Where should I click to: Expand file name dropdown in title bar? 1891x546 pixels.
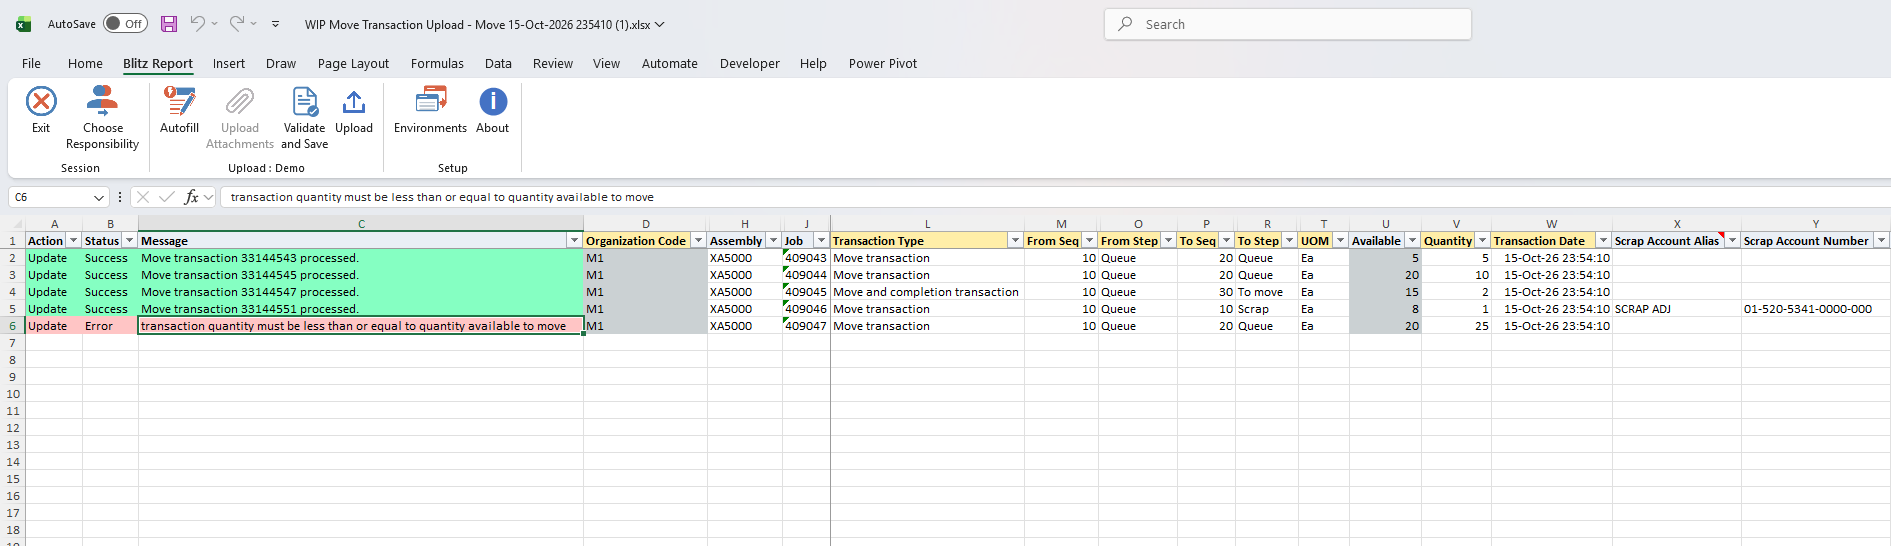pos(659,24)
